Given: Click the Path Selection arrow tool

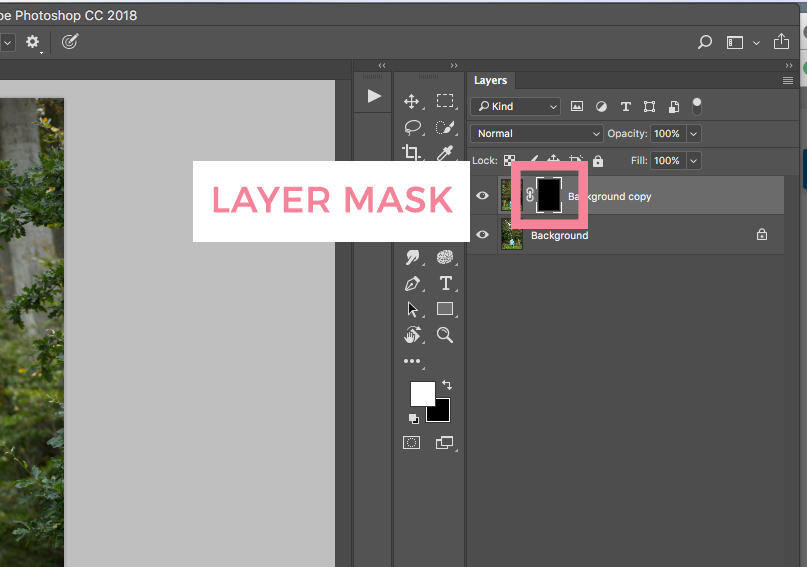Looking at the screenshot, I should [x=411, y=309].
